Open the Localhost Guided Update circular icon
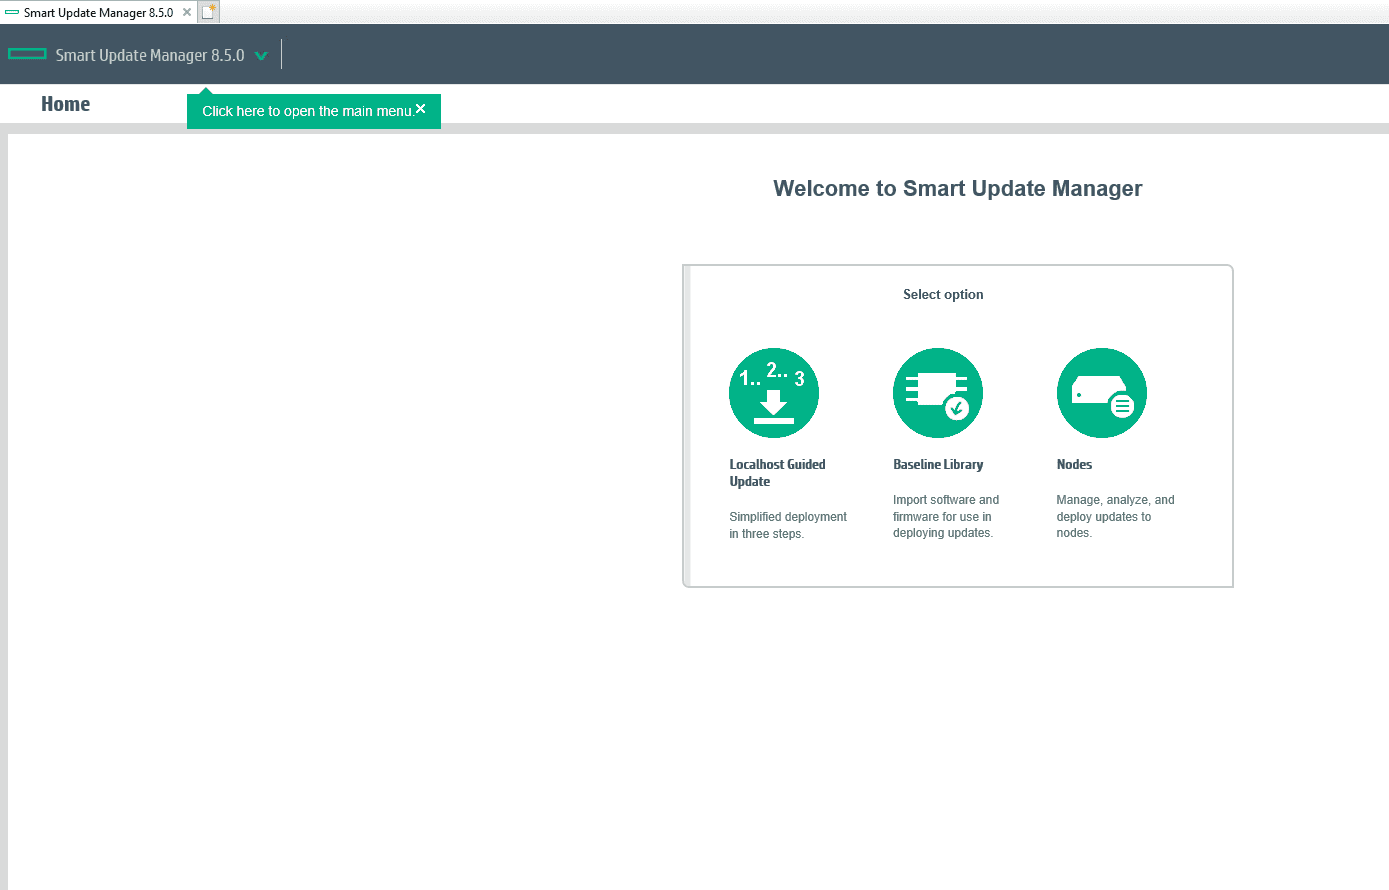Screen dimensions: 1389x890 (x=773, y=393)
